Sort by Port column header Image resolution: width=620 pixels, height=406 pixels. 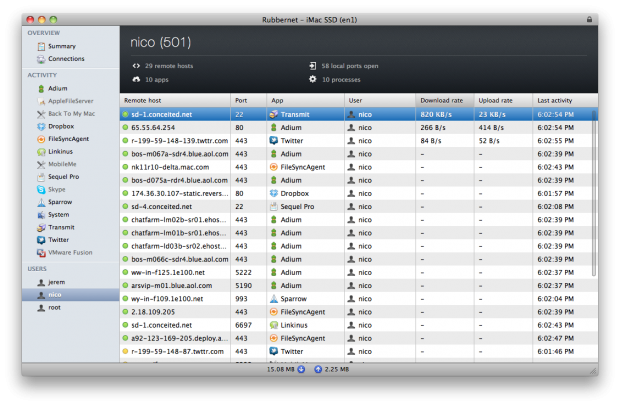coord(248,100)
